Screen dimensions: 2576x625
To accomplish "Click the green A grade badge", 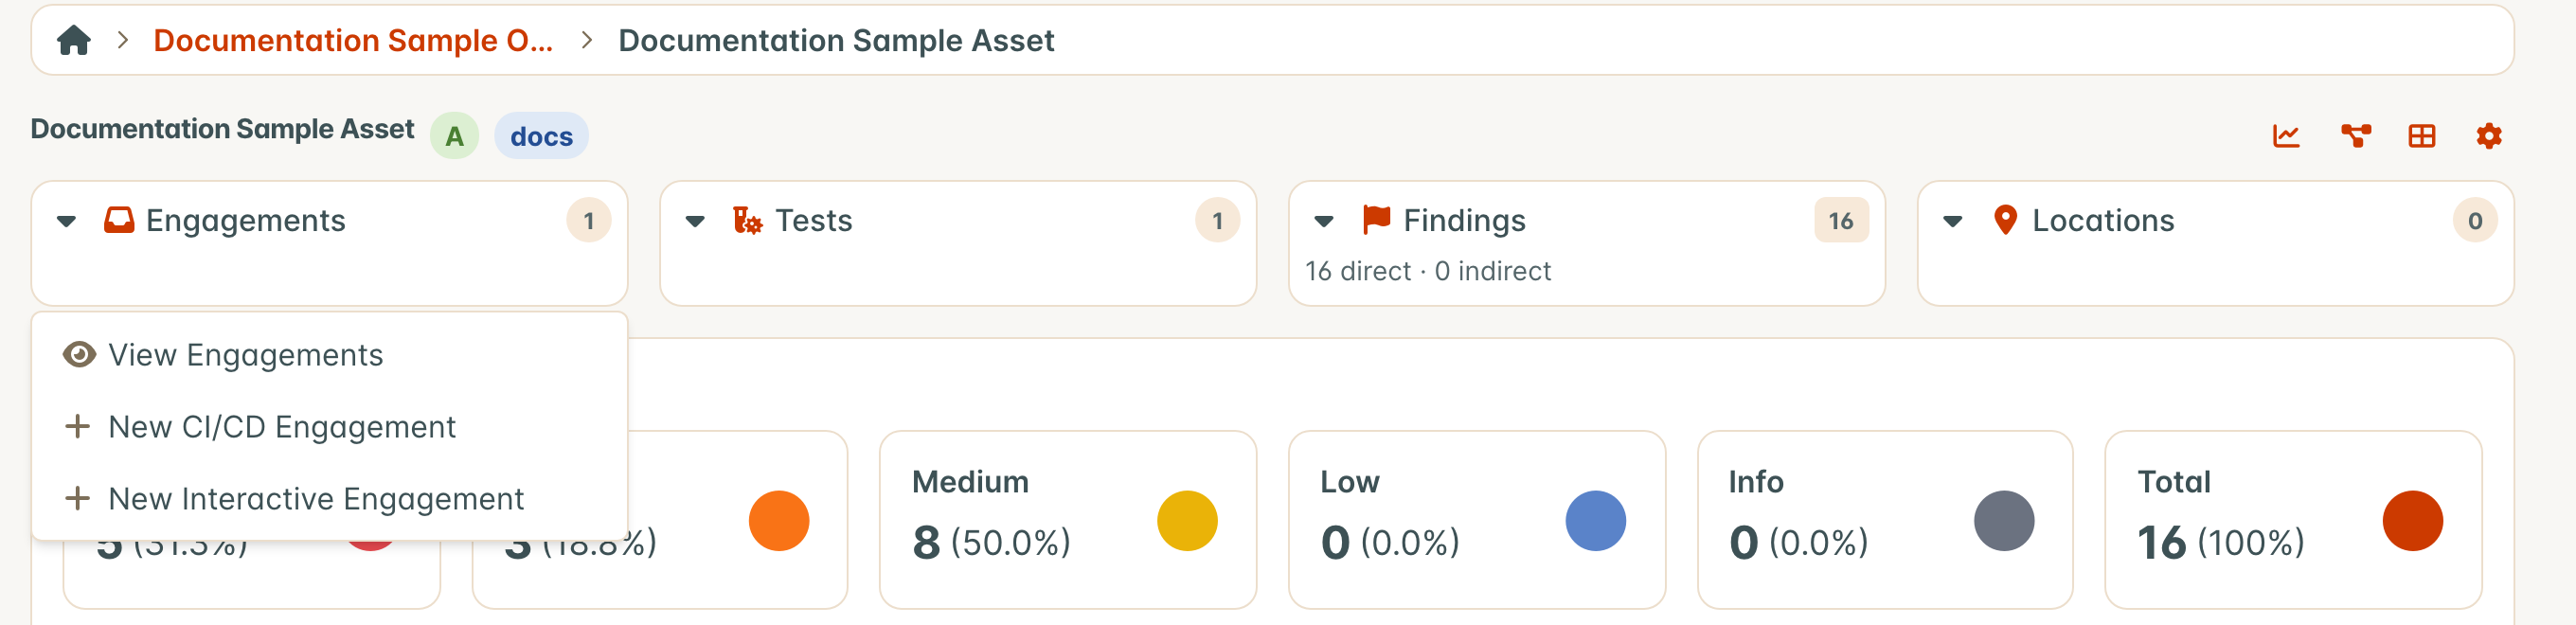I will [454, 136].
